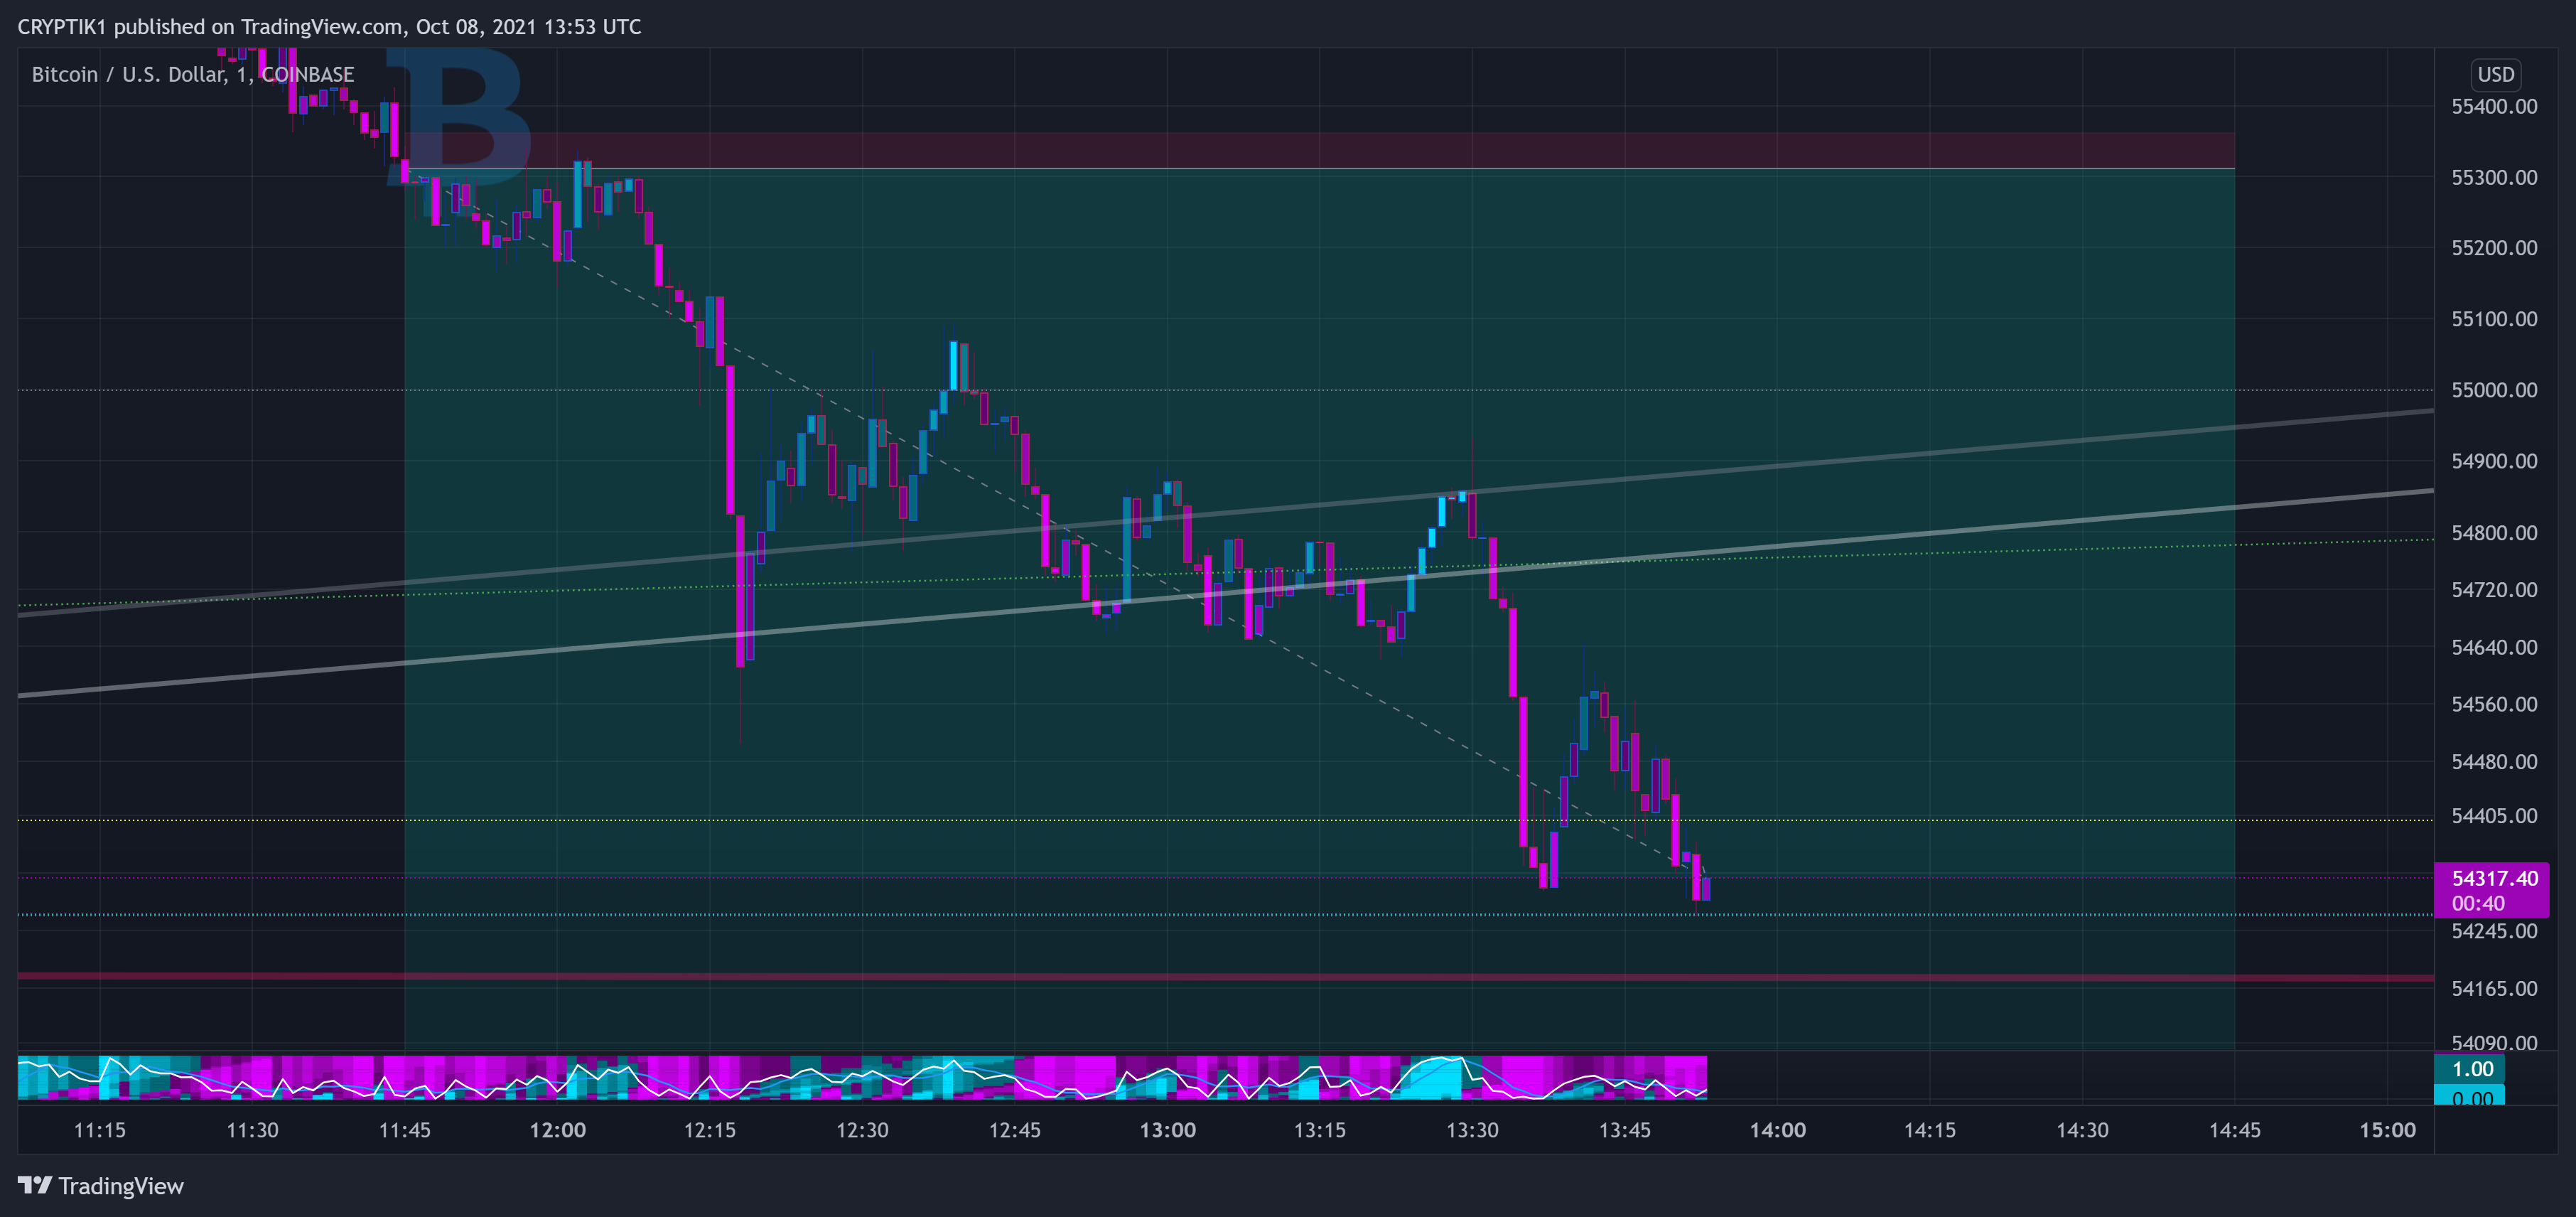The image size is (2576, 1217).
Task: Click the Bitcoin / U.S. Dollar symbol title
Action: (x=192, y=74)
